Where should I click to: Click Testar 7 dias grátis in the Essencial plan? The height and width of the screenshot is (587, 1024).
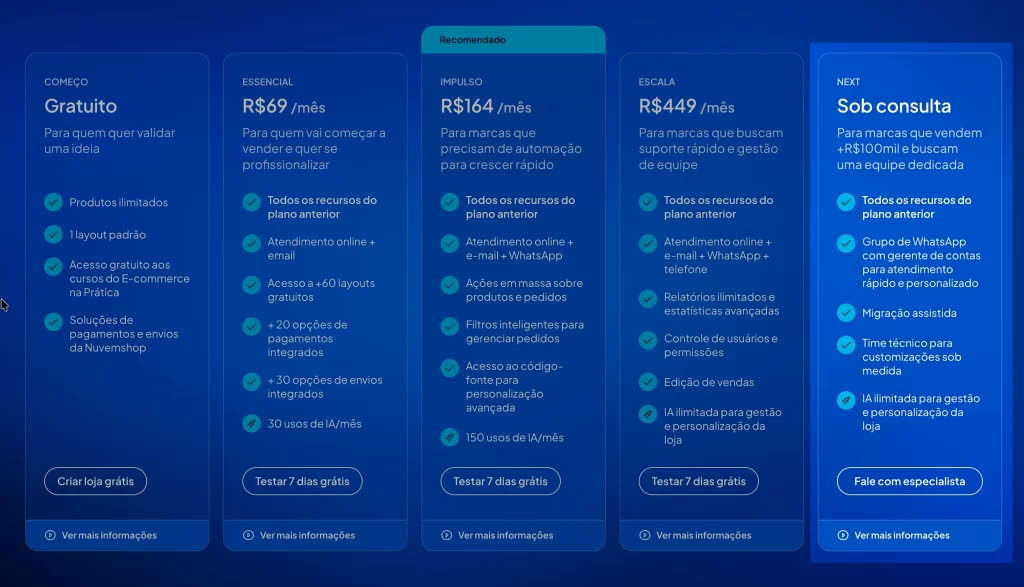[302, 481]
